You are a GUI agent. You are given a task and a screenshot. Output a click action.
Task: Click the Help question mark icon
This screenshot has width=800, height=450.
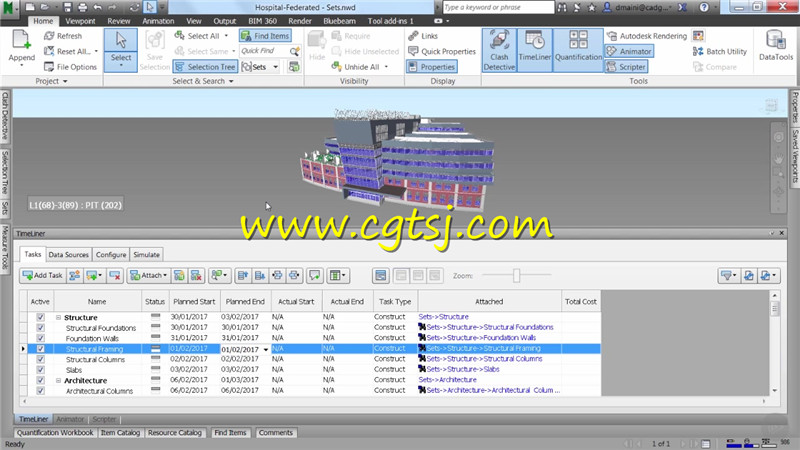[x=704, y=7]
